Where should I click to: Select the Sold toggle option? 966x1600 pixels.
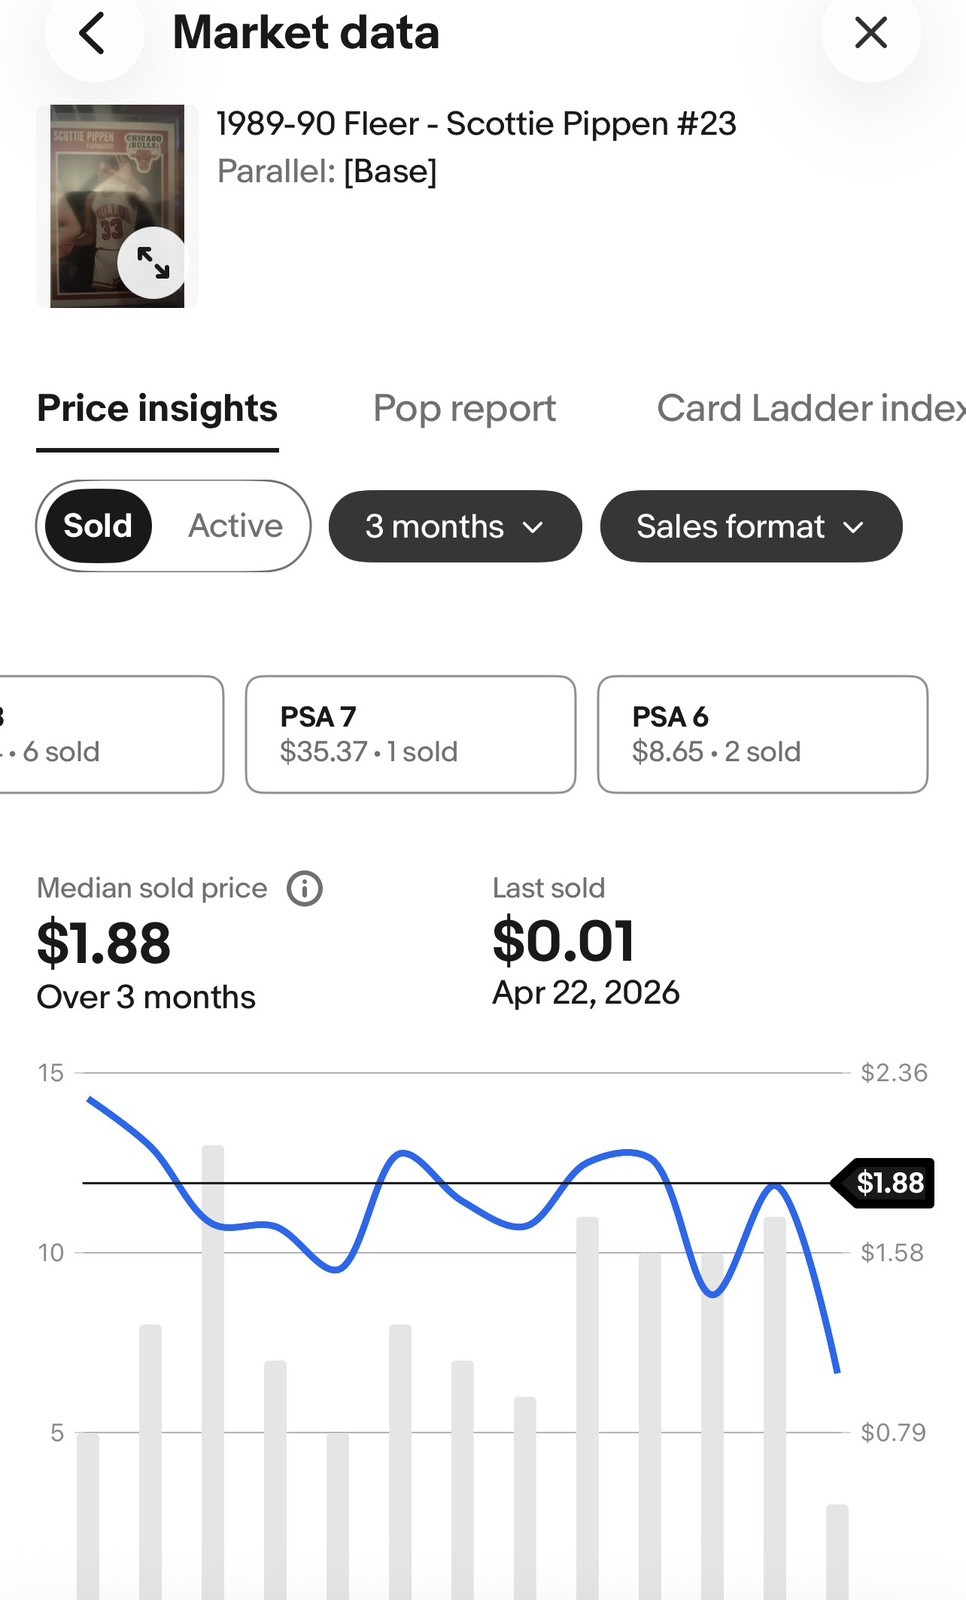click(98, 526)
